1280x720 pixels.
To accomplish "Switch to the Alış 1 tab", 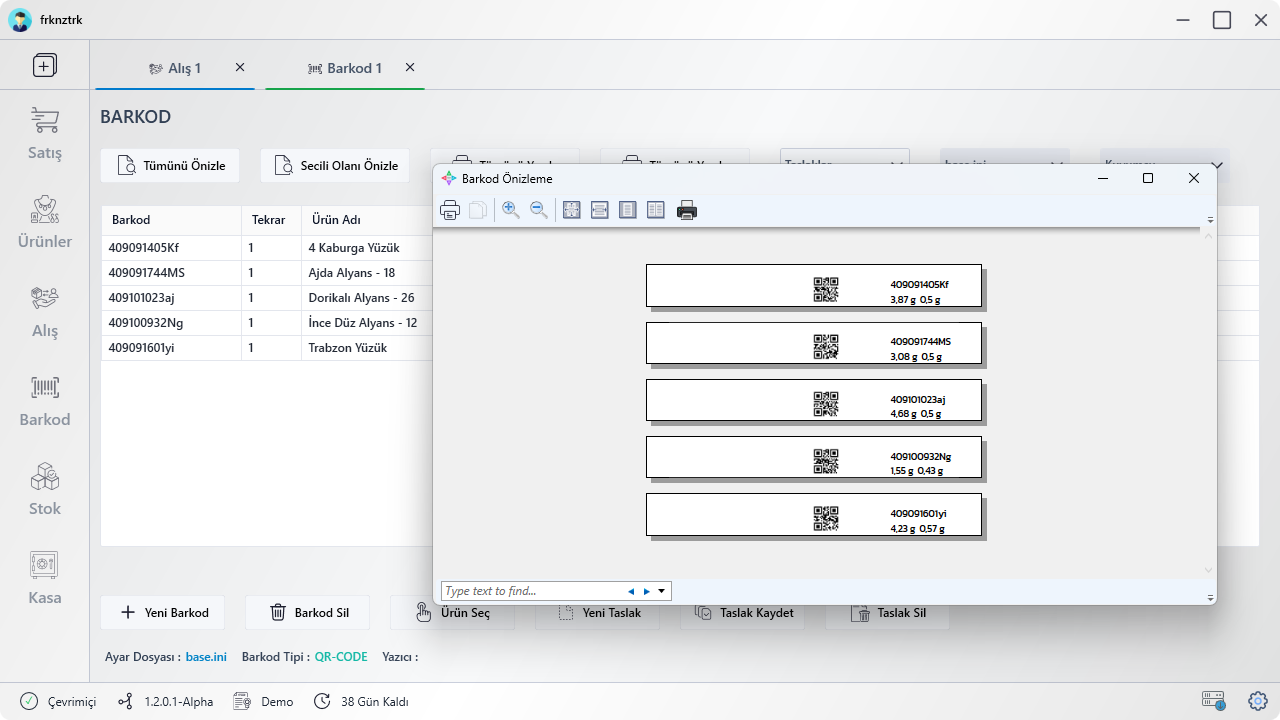I will click(175, 68).
